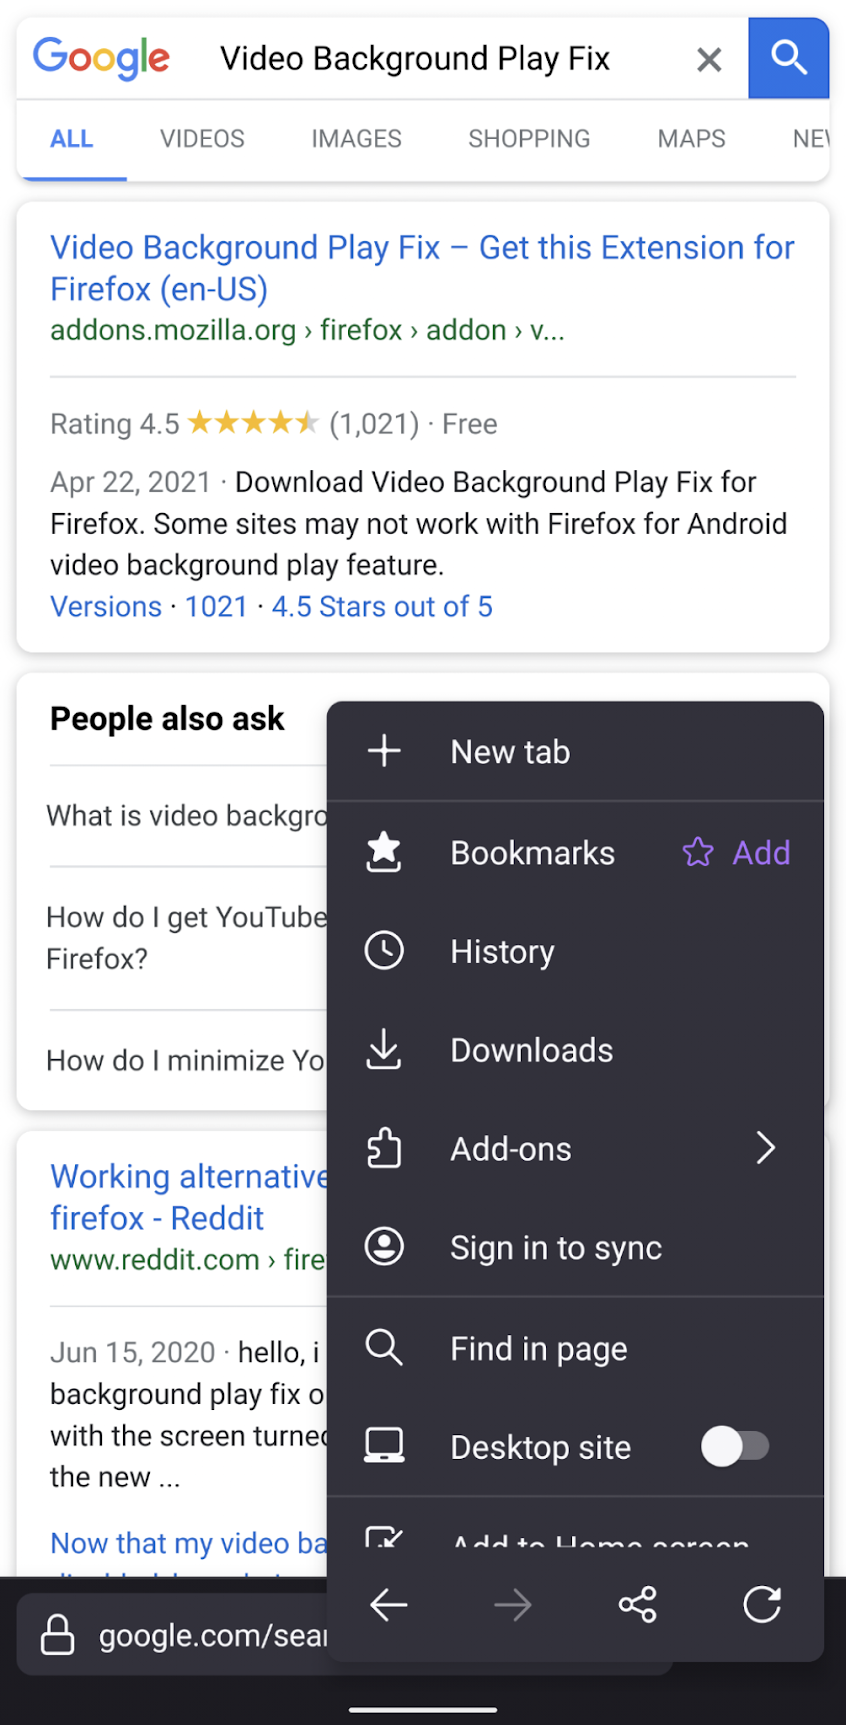The width and height of the screenshot is (846, 1725).
Task: Go forward with the right arrow
Action: pos(513,1605)
